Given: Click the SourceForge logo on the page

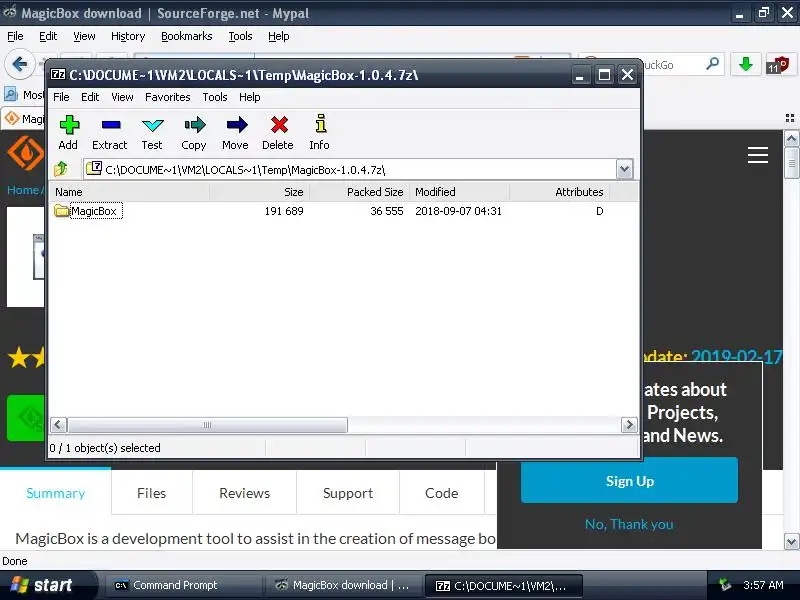Looking at the screenshot, I should coord(26,152).
